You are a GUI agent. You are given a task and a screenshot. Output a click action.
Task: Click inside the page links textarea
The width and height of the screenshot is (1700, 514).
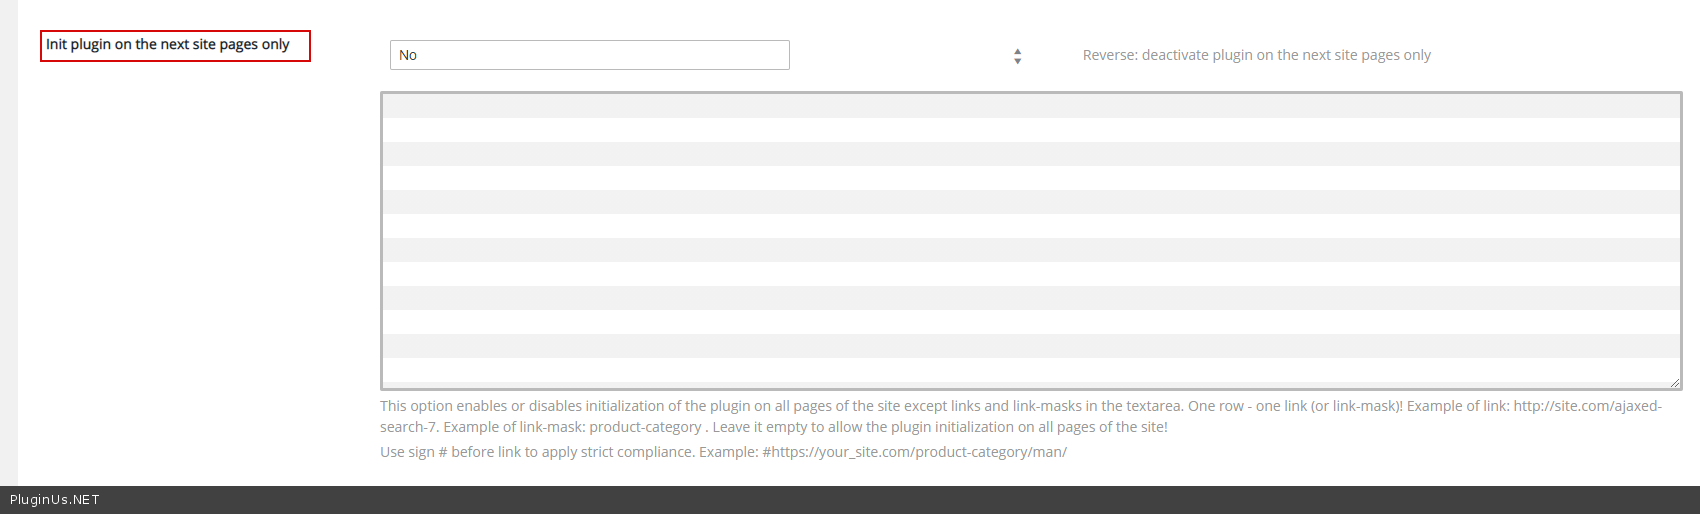[1030, 240]
